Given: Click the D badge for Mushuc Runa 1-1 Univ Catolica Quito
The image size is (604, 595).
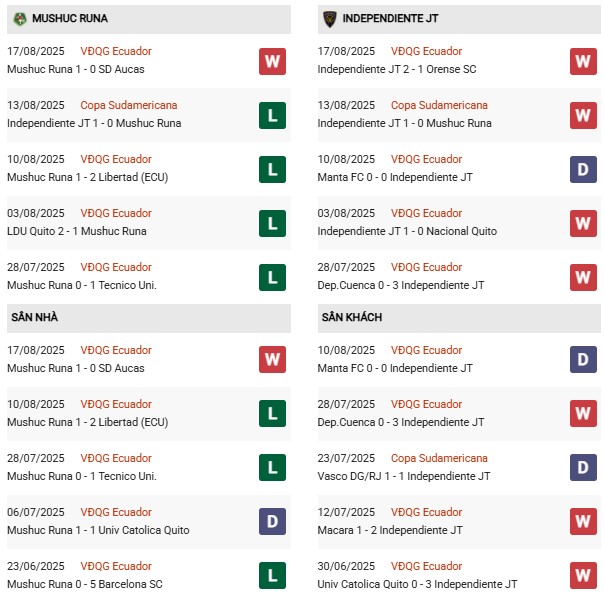Looking at the screenshot, I should pyautogui.click(x=272, y=521).
